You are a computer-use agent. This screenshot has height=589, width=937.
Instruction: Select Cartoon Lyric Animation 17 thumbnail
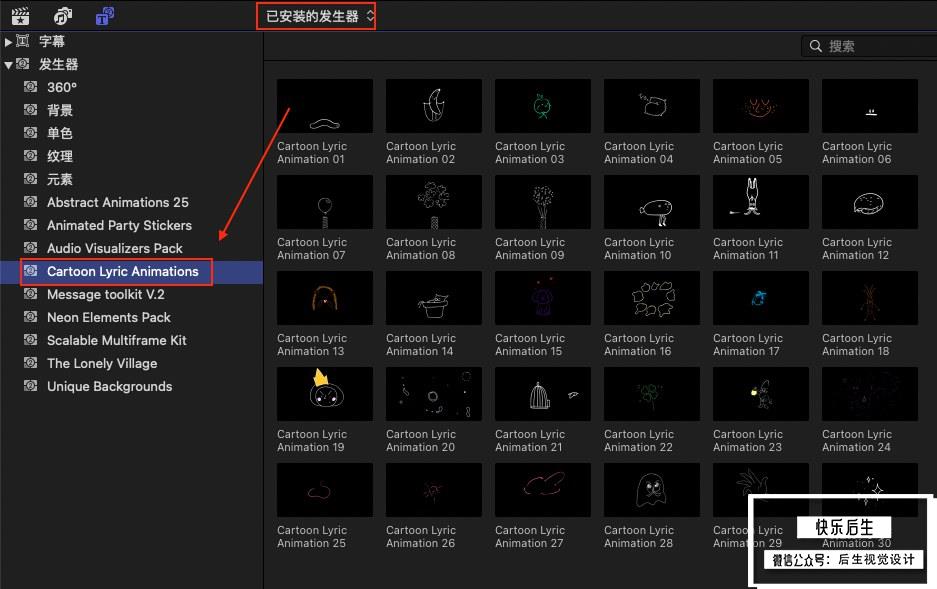pos(761,298)
